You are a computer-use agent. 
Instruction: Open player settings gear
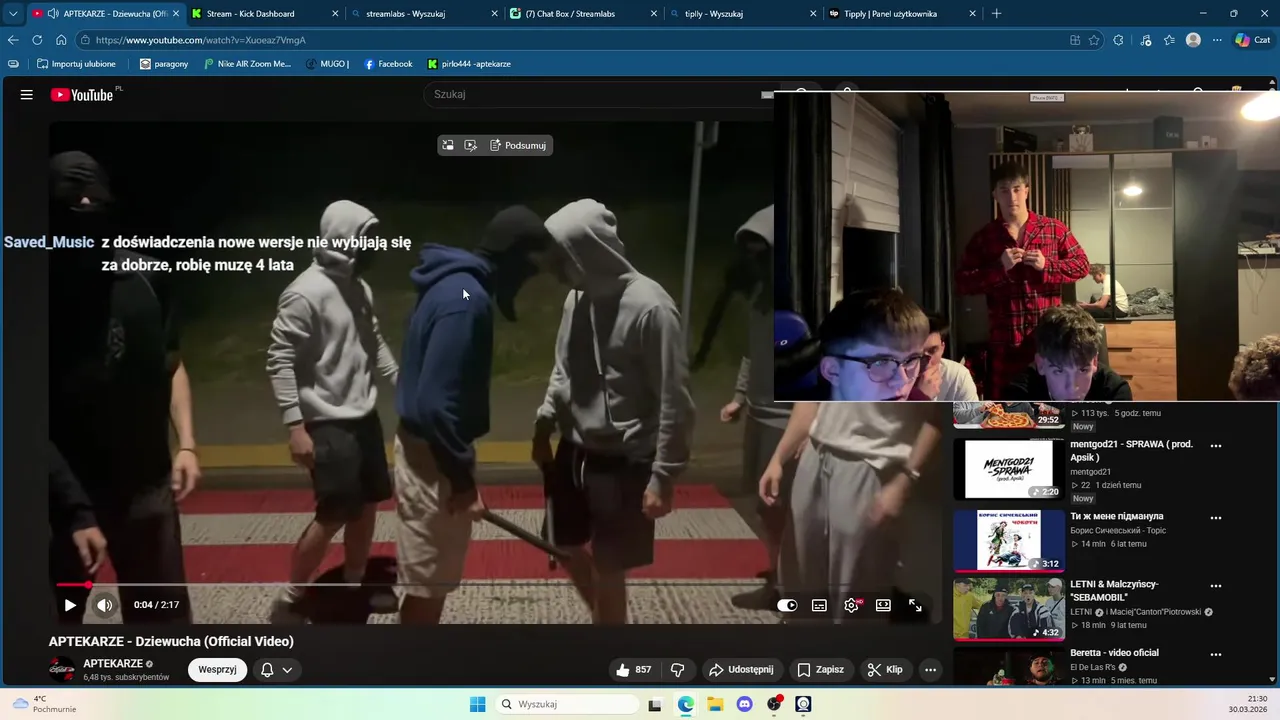(851, 605)
